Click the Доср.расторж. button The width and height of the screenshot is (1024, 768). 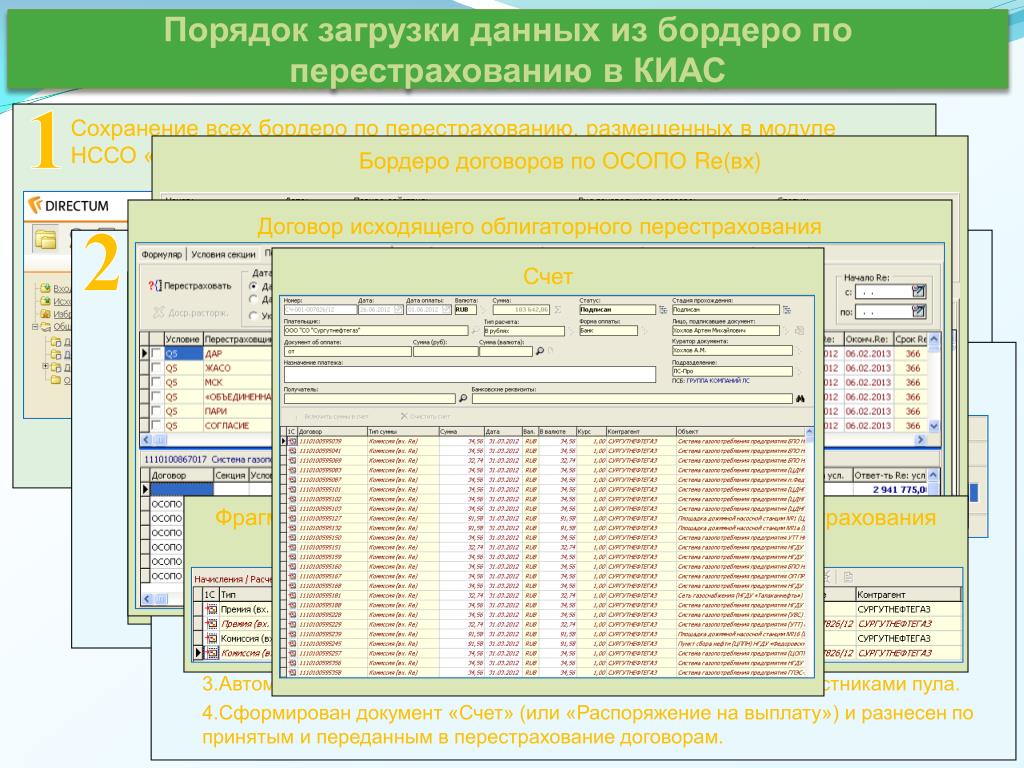[x=190, y=313]
